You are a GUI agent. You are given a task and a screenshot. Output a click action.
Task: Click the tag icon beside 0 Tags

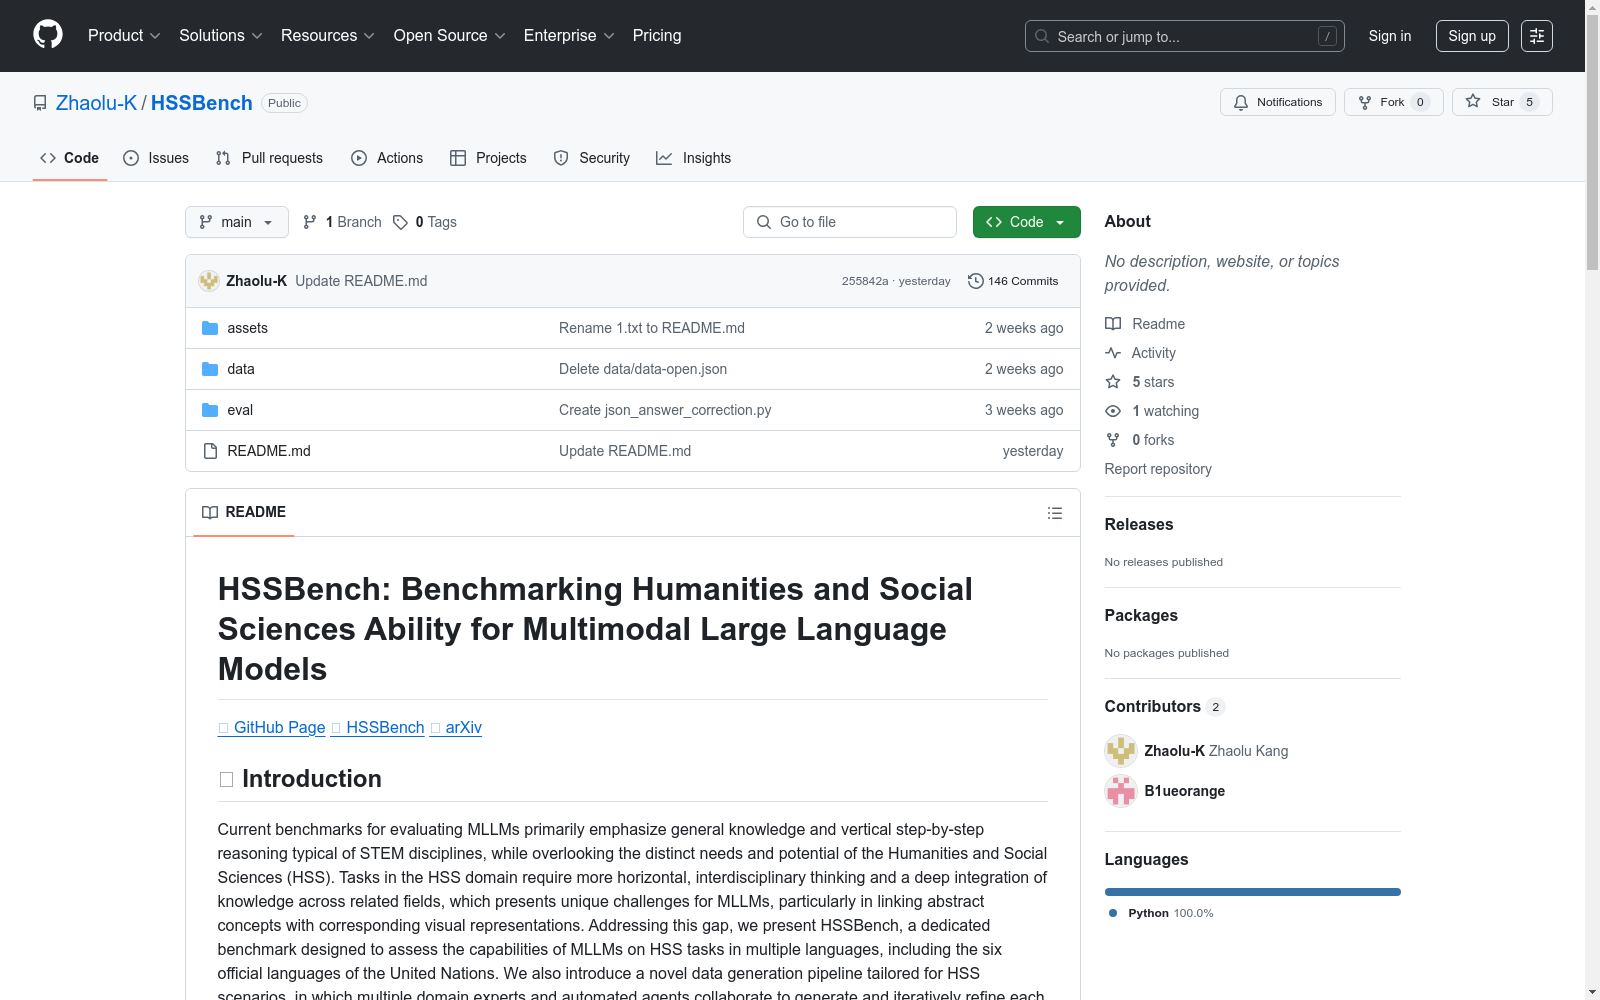(x=400, y=222)
